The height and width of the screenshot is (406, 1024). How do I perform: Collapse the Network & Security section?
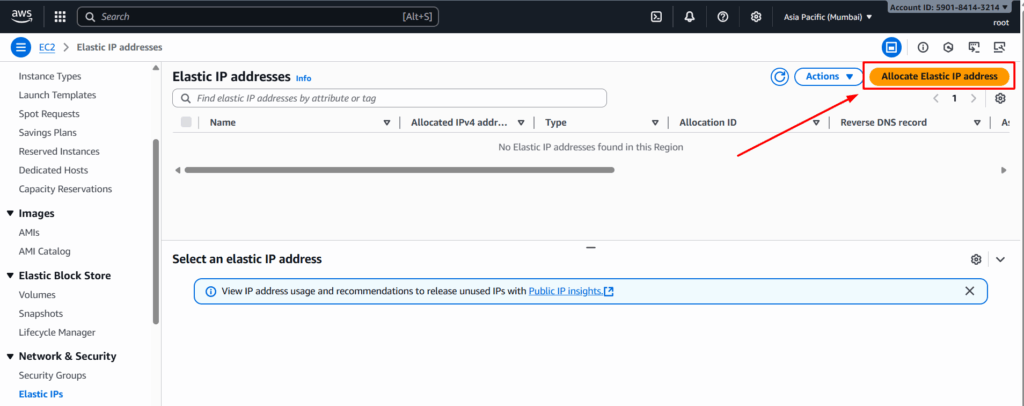tap(10, 356)
